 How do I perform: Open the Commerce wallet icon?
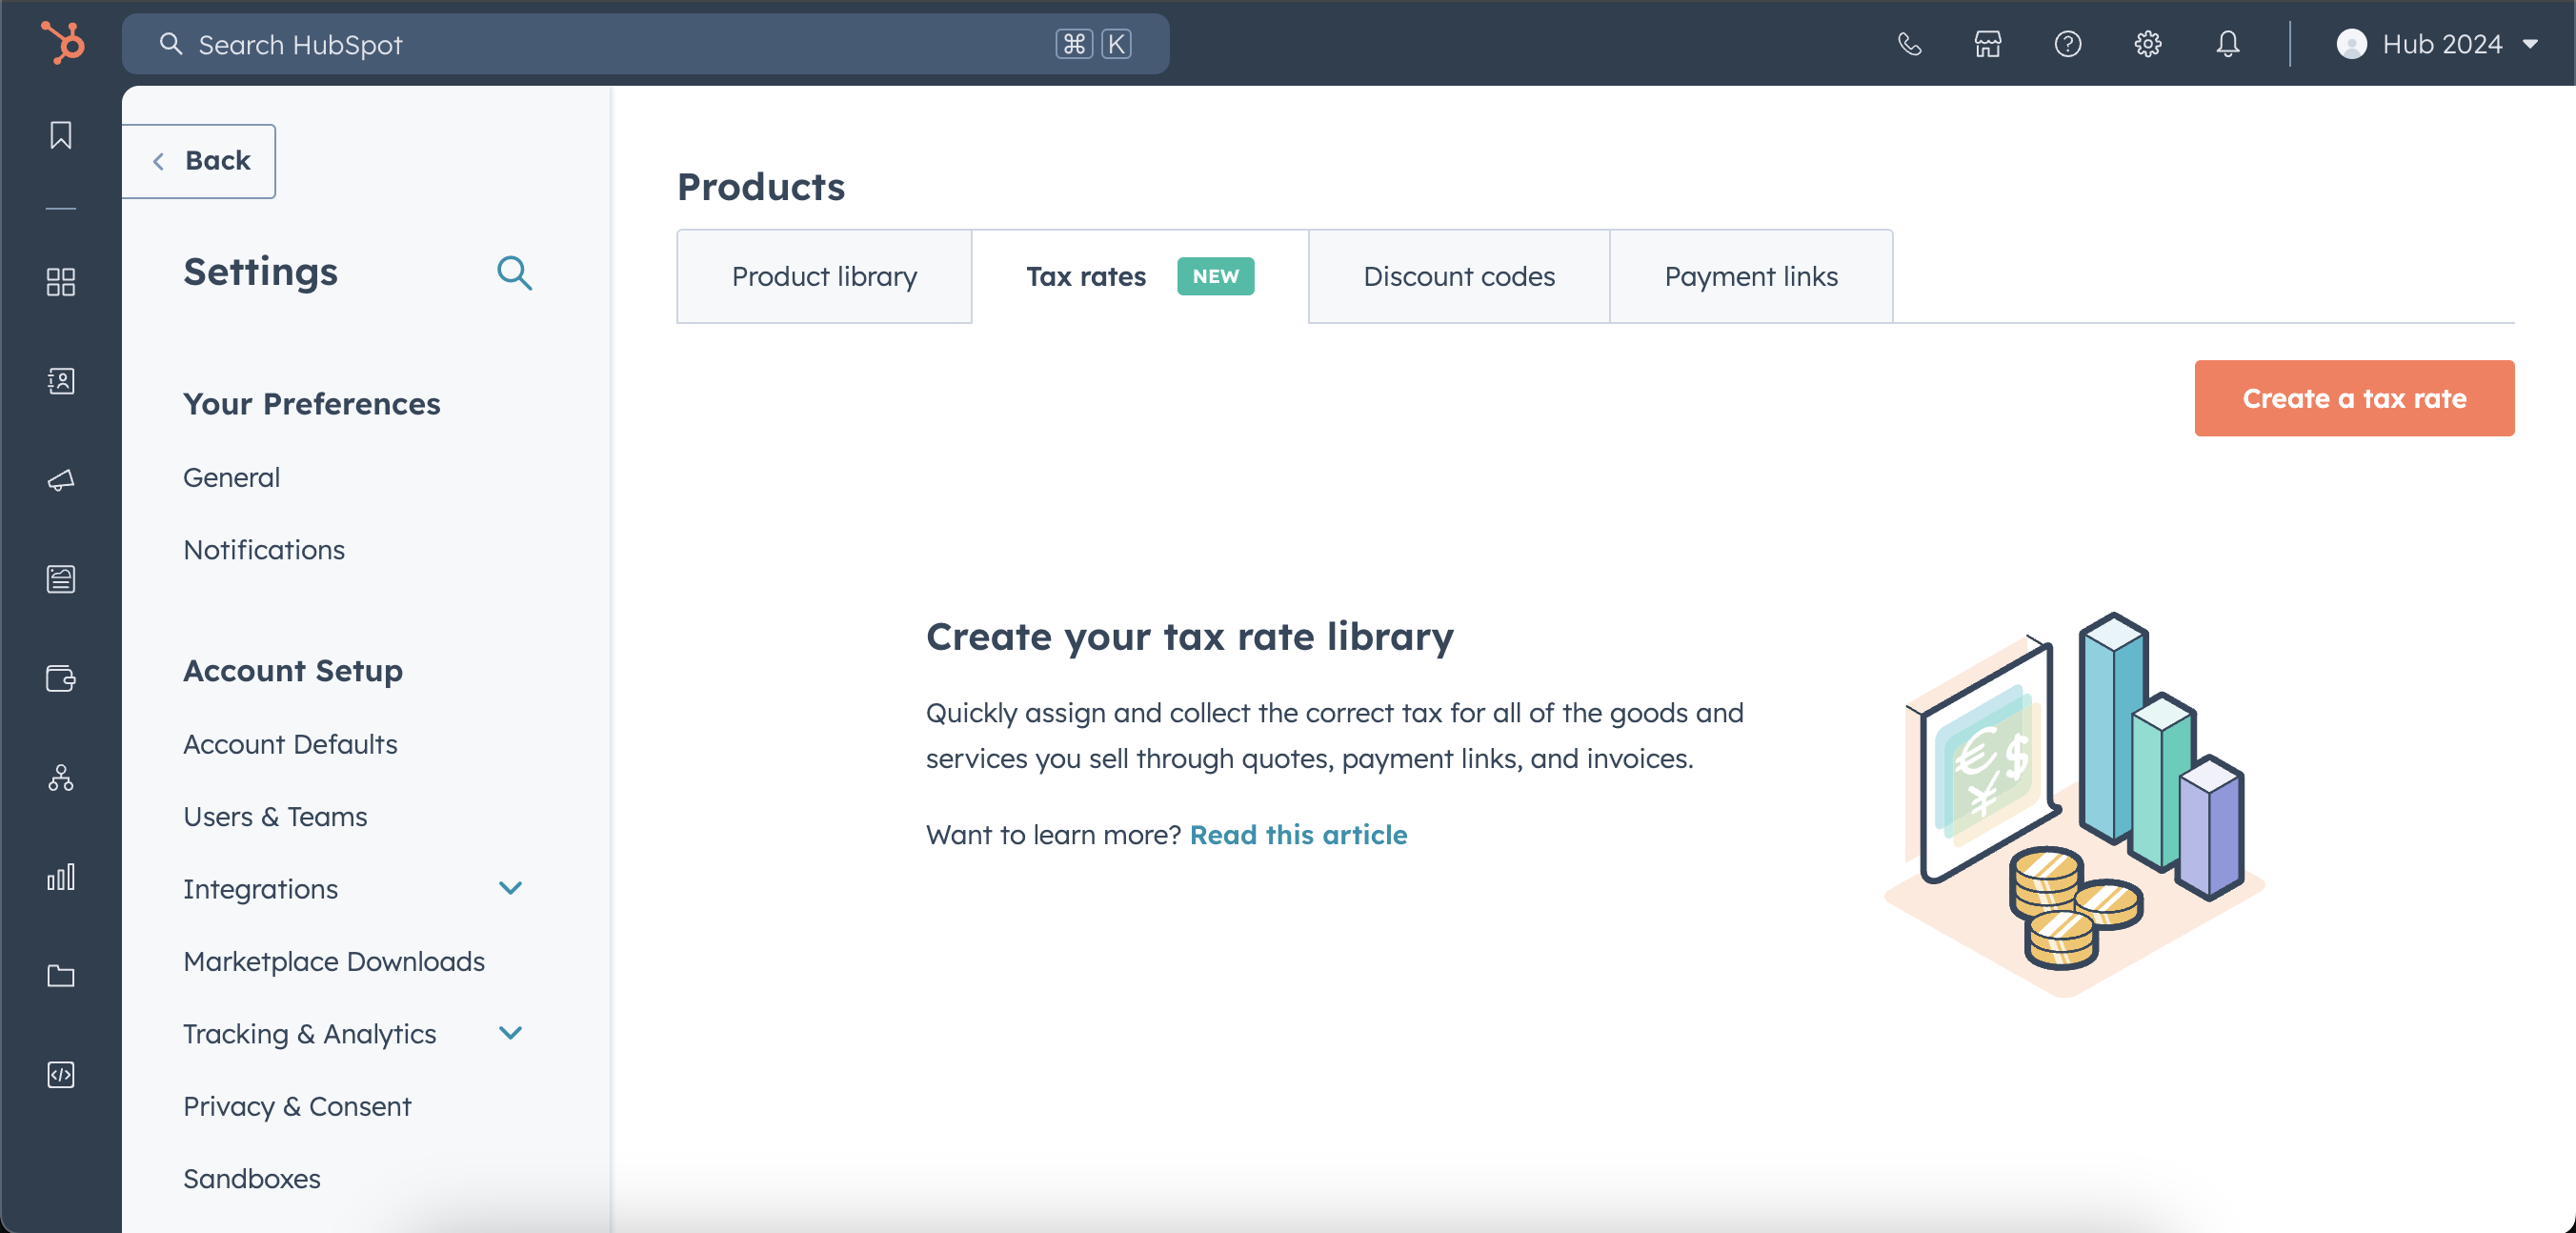pyautogui.click(x=61, y=678)
